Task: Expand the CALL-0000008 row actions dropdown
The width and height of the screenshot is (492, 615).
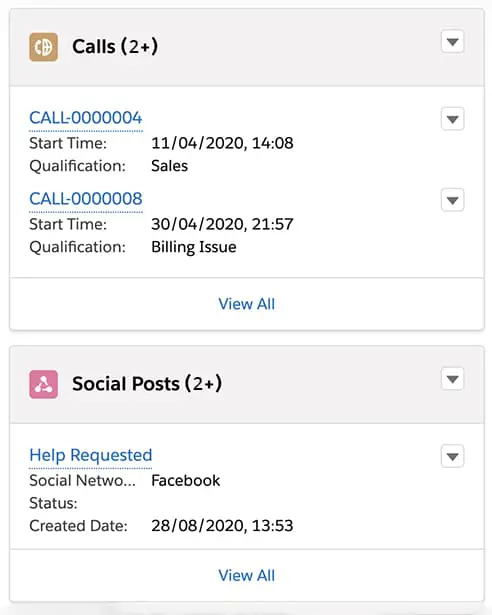Action: point(452,200)
